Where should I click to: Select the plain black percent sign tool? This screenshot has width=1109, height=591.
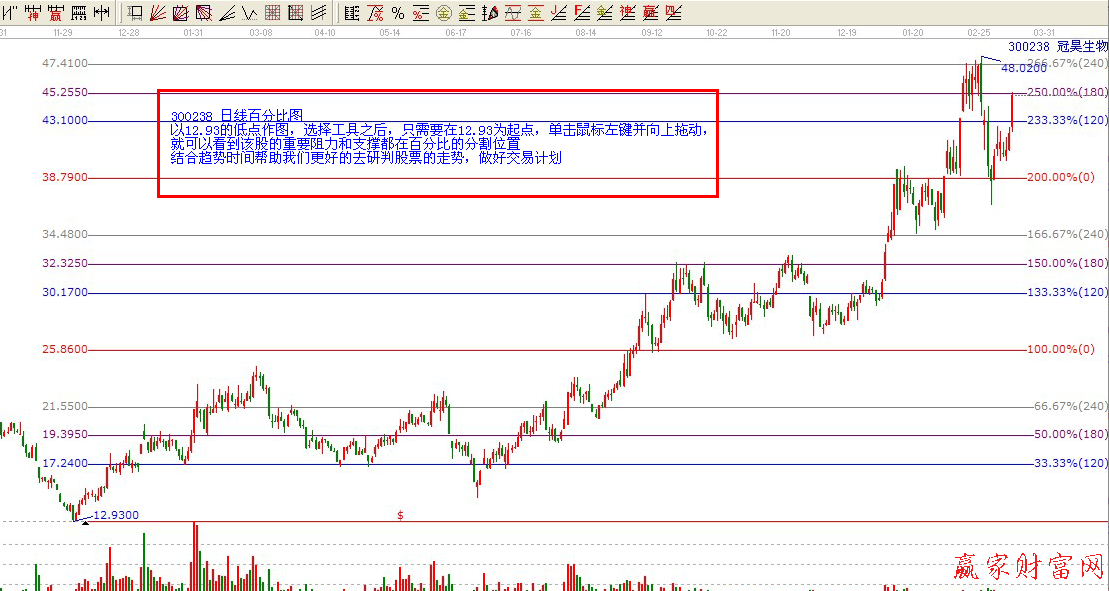(x=397, y=13)
